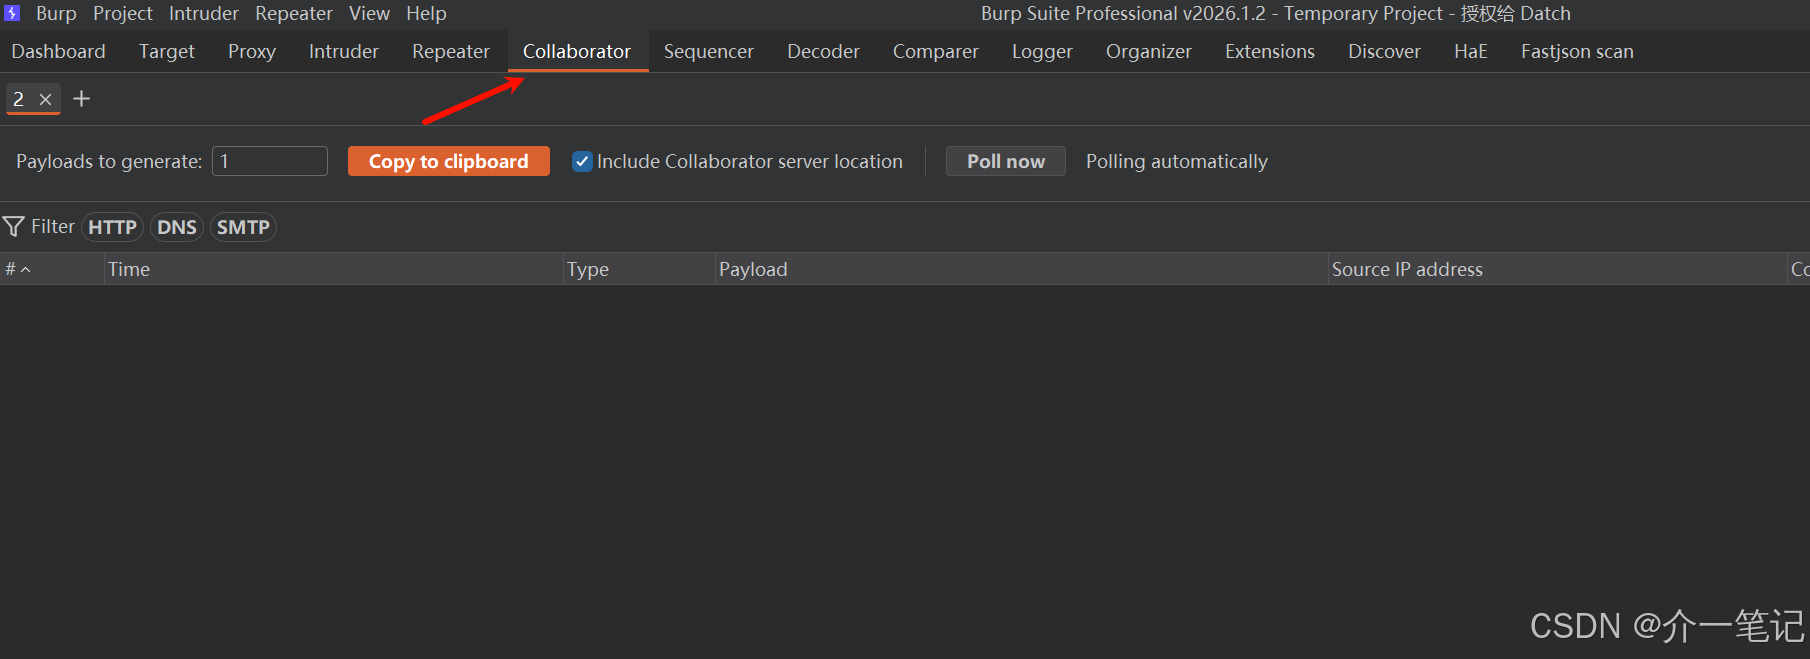
Task: Toggle the SMTP filter chip
Action: coord(243,227)
